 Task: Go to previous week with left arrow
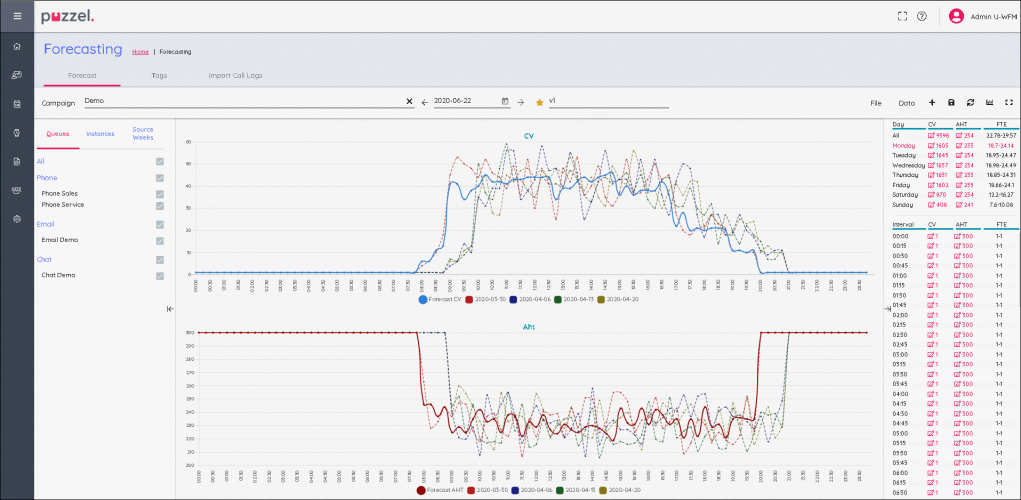[424, 102]
